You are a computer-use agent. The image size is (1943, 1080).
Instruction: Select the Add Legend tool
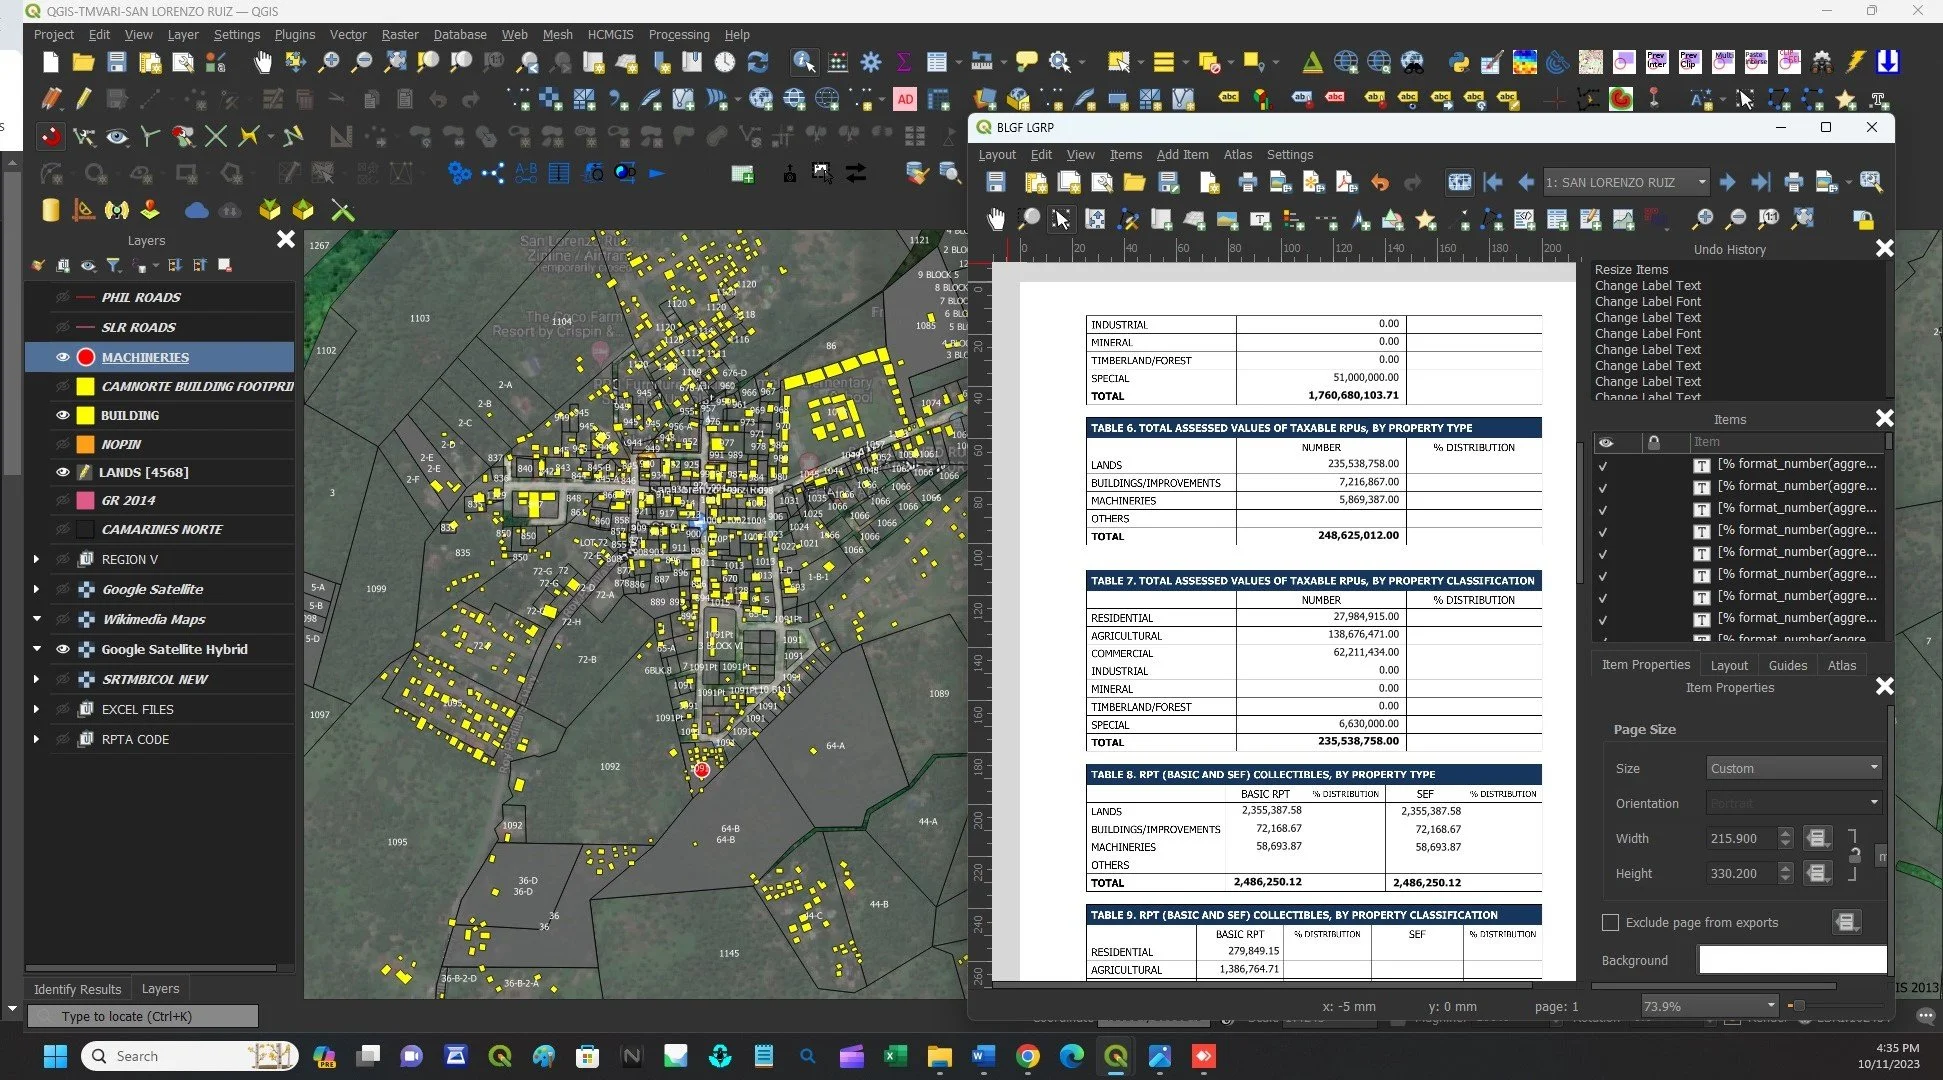[x=1294, y=219]
